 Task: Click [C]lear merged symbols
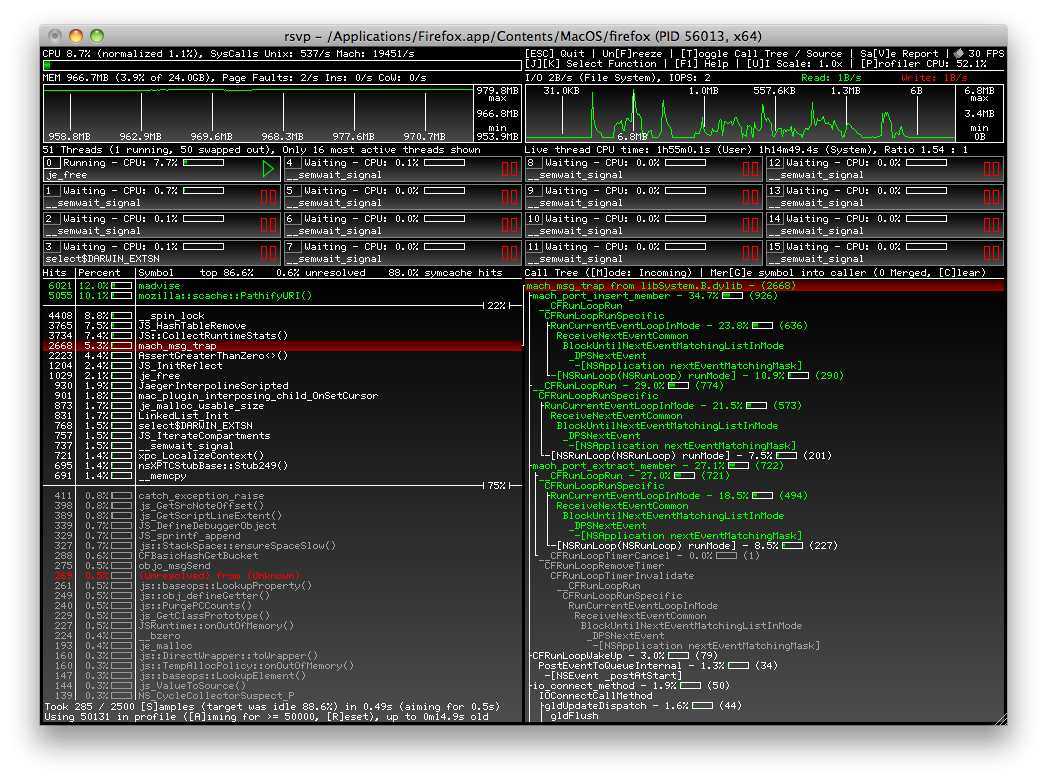point(958,272)
